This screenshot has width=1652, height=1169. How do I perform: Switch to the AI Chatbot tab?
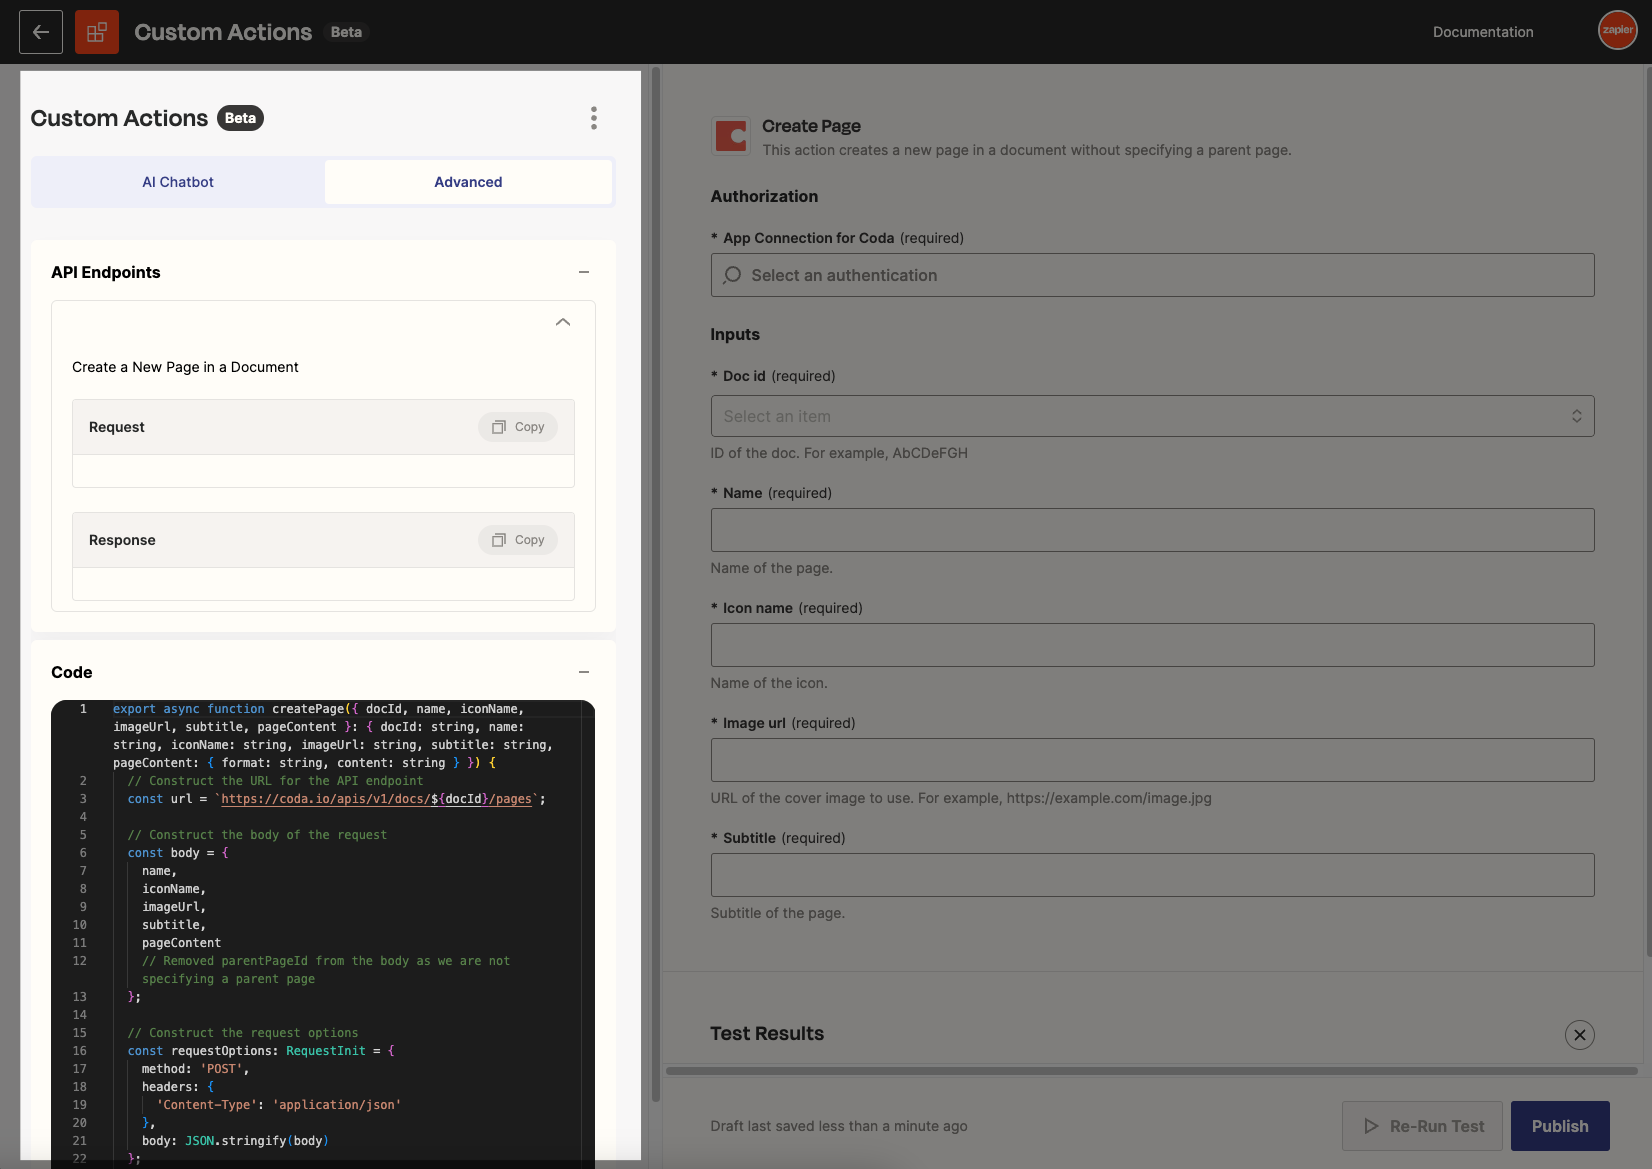[x=178, y=182]
